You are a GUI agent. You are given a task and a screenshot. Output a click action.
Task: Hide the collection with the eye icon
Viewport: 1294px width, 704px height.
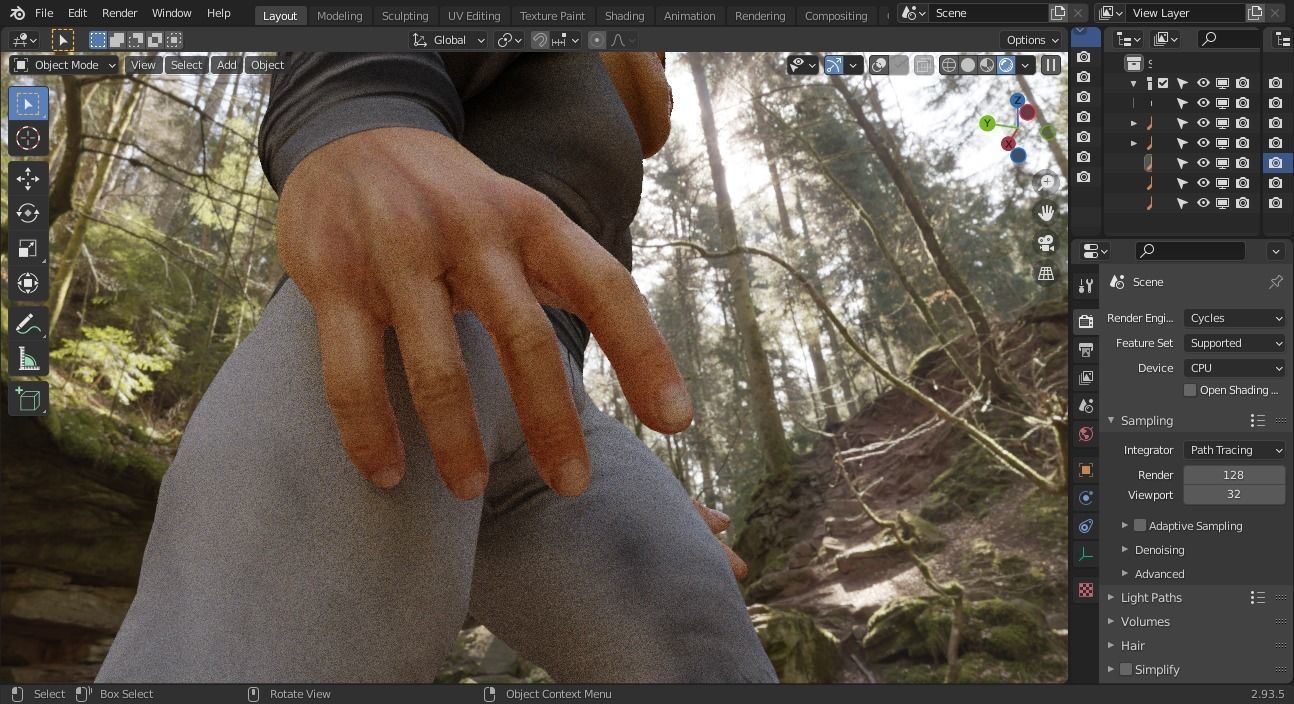pos(1203,83)
